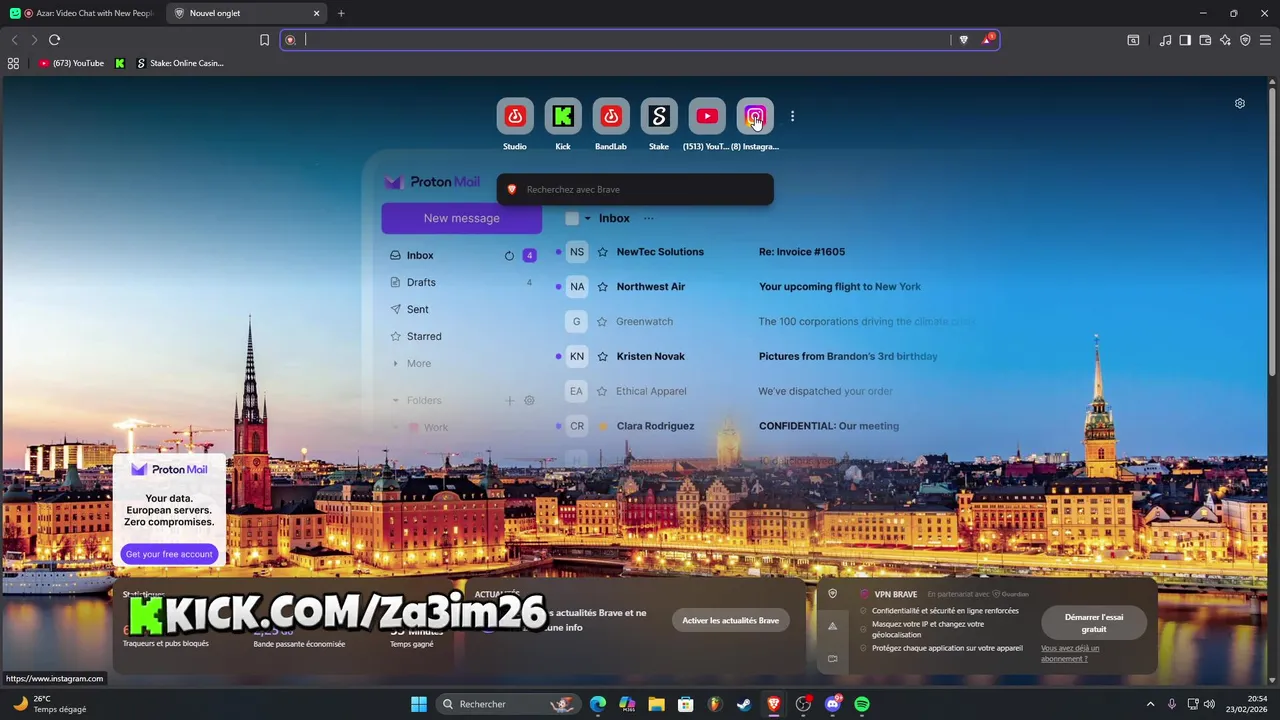The height and width of the screenshot is (720, 1280).
Task: Open Discord from the taskbar
Action: click(x=833, y=704)
